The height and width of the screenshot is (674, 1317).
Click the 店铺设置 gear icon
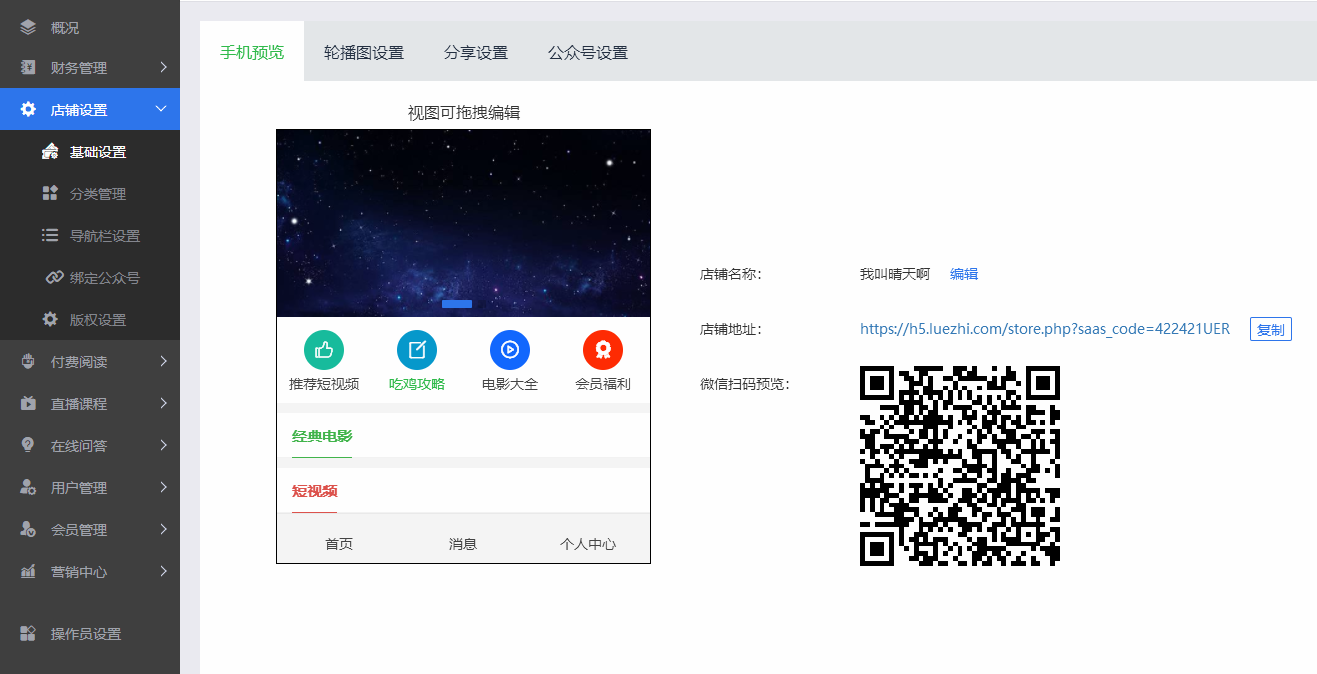[28, 110]
